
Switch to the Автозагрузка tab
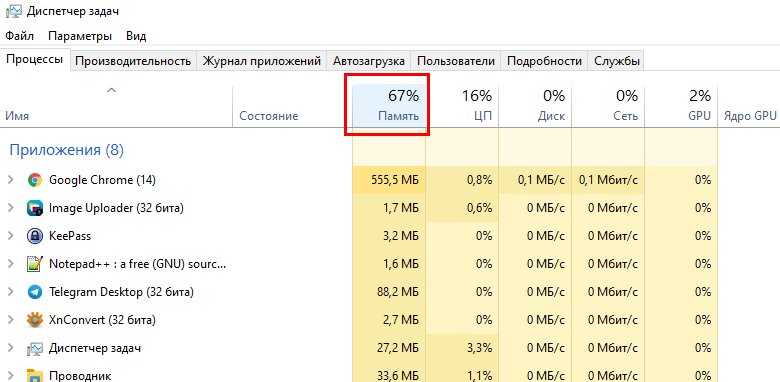[x=369, y=61]
